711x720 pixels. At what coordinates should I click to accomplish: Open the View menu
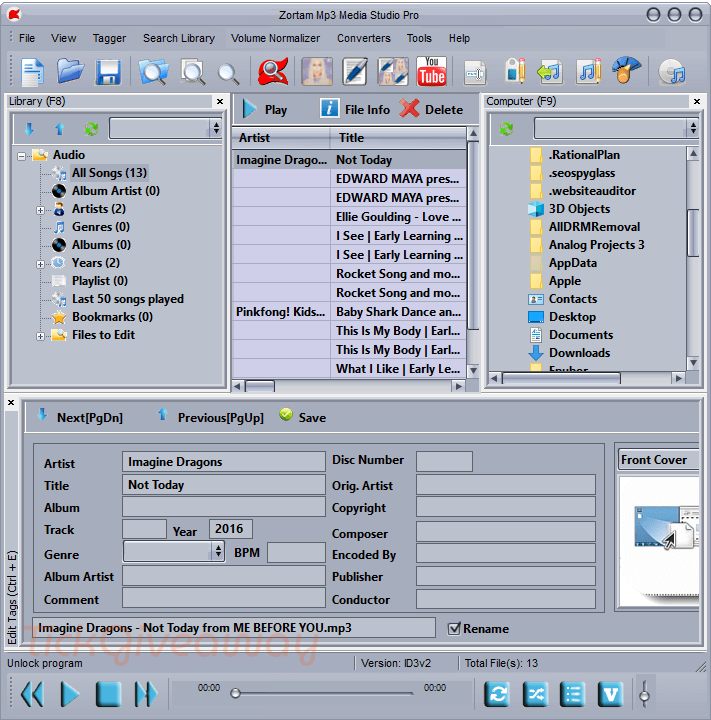pyautogui.click(x=63, y=38)
